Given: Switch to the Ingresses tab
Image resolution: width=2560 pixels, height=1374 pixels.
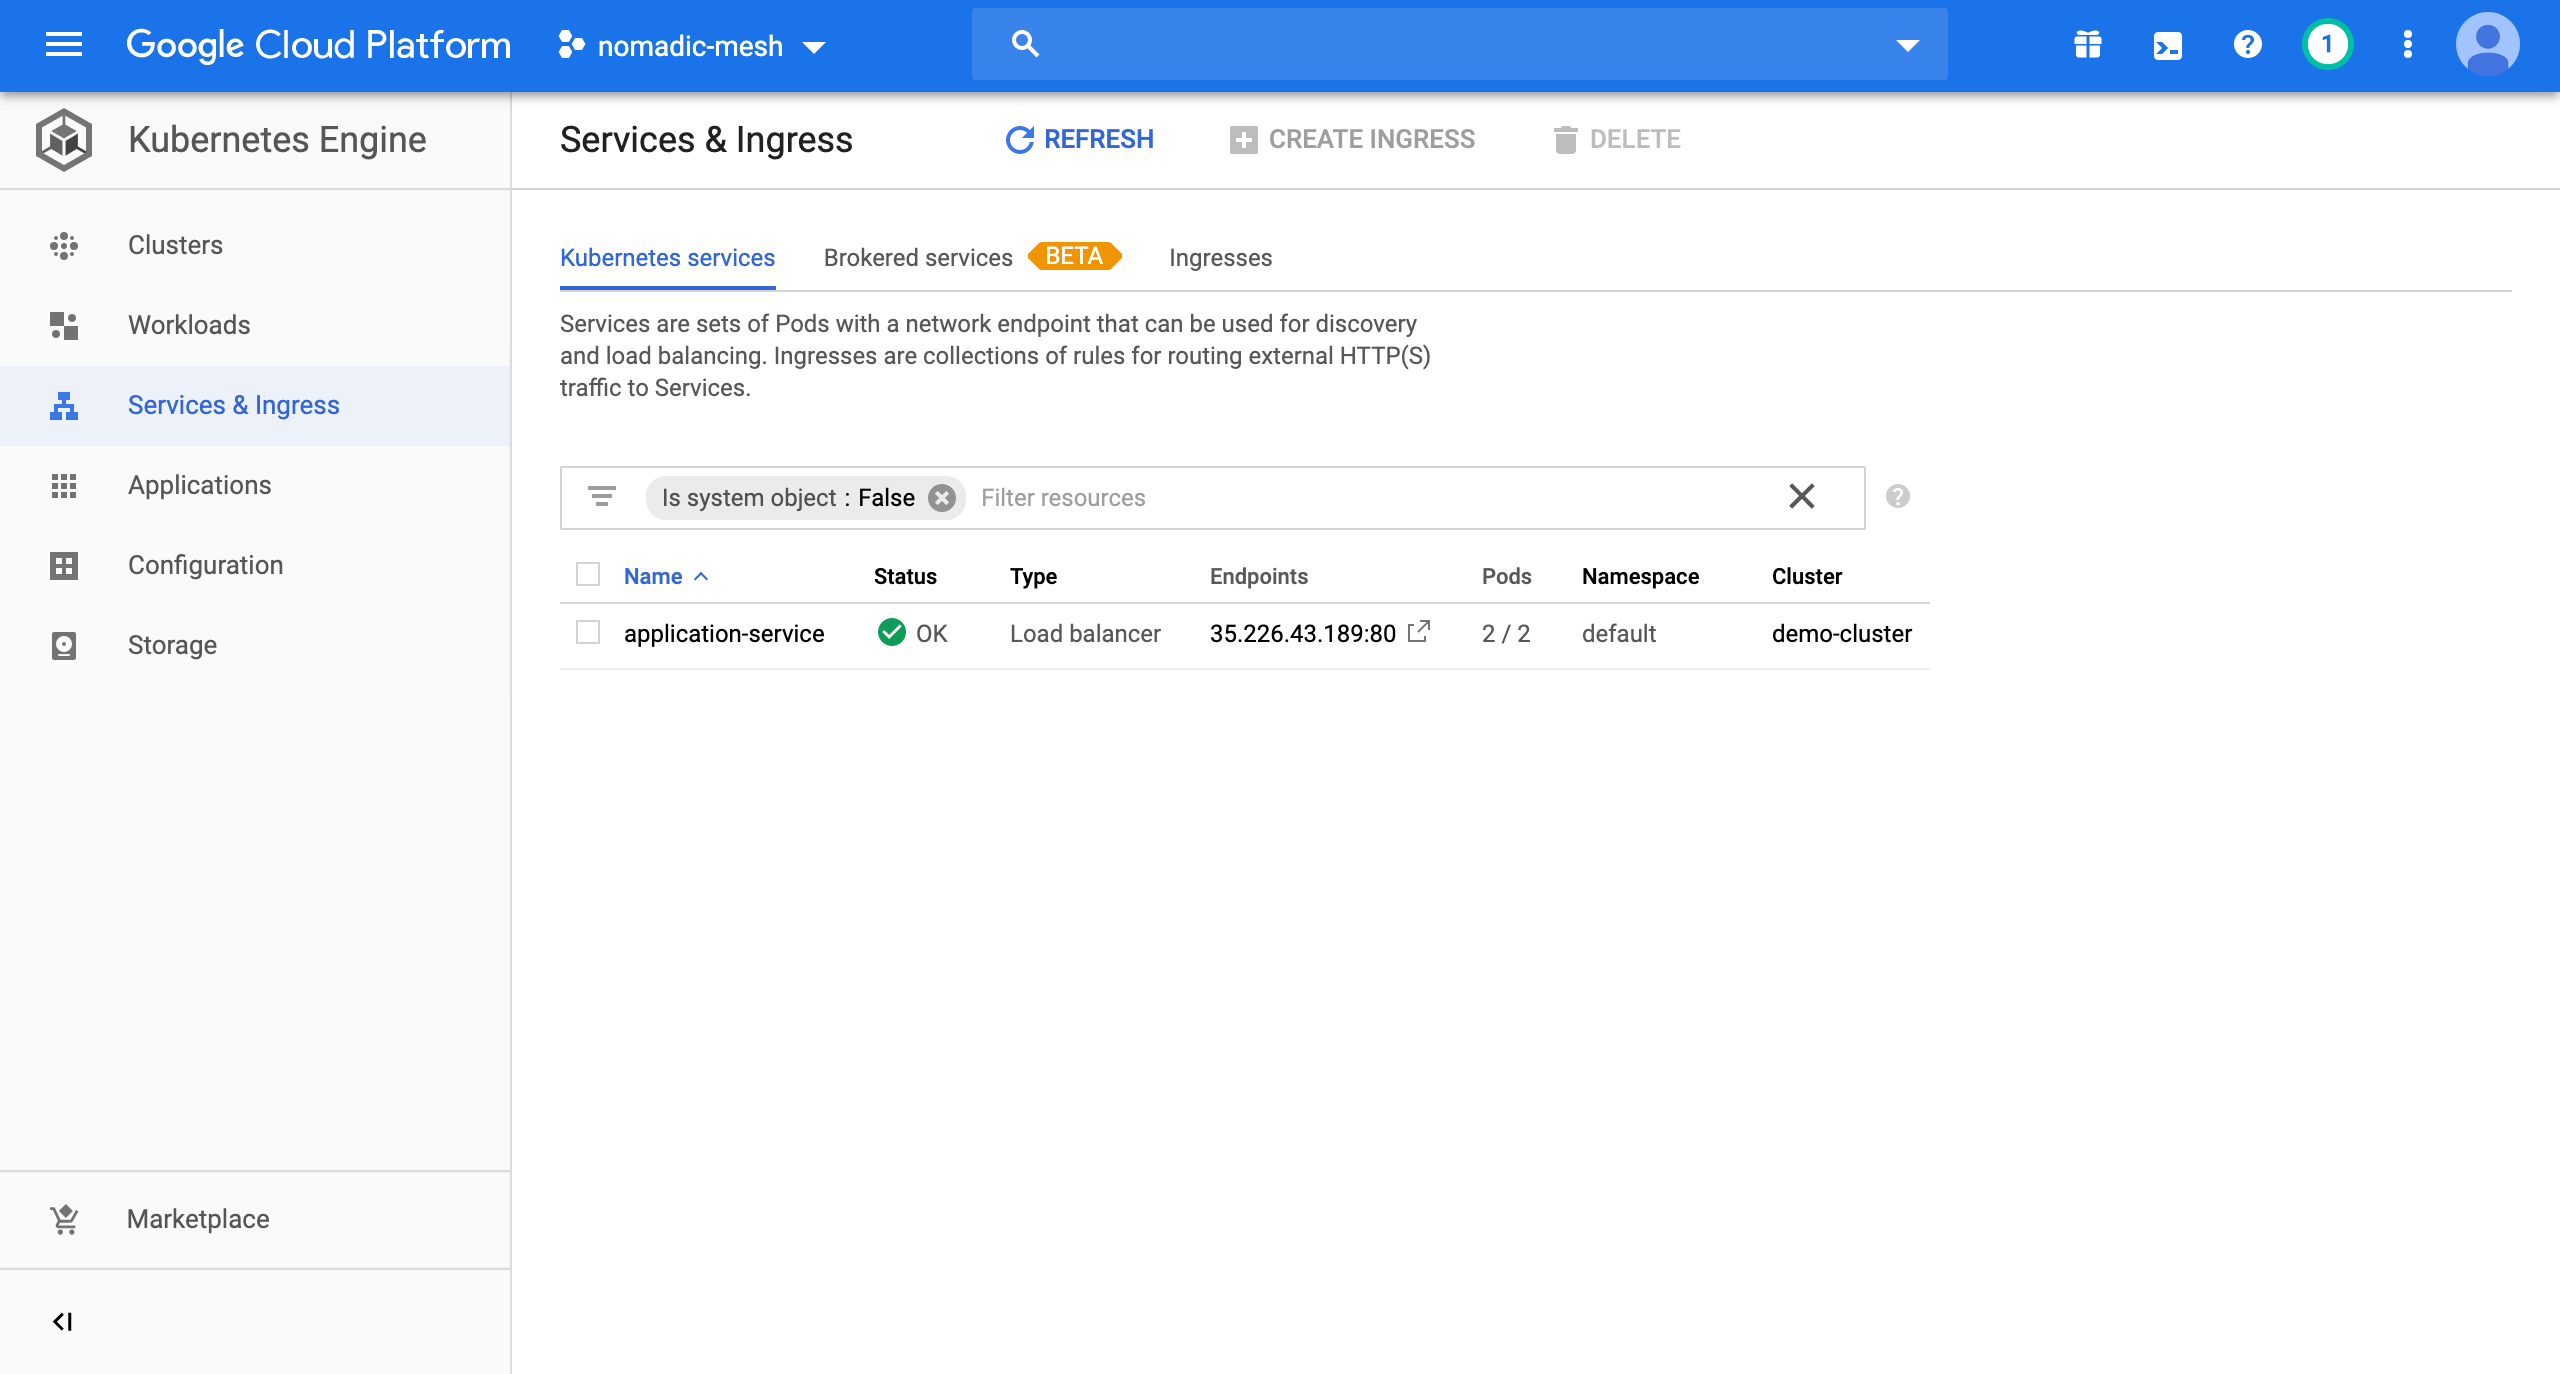Looking at the screenshot, I should (1220, 258).
